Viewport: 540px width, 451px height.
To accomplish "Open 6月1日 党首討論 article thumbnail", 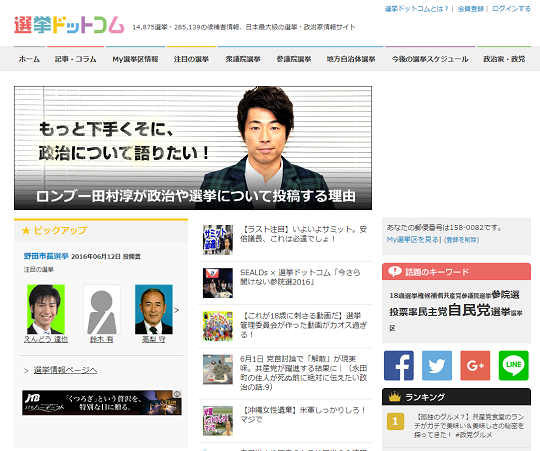I will [x=218, y=369].
